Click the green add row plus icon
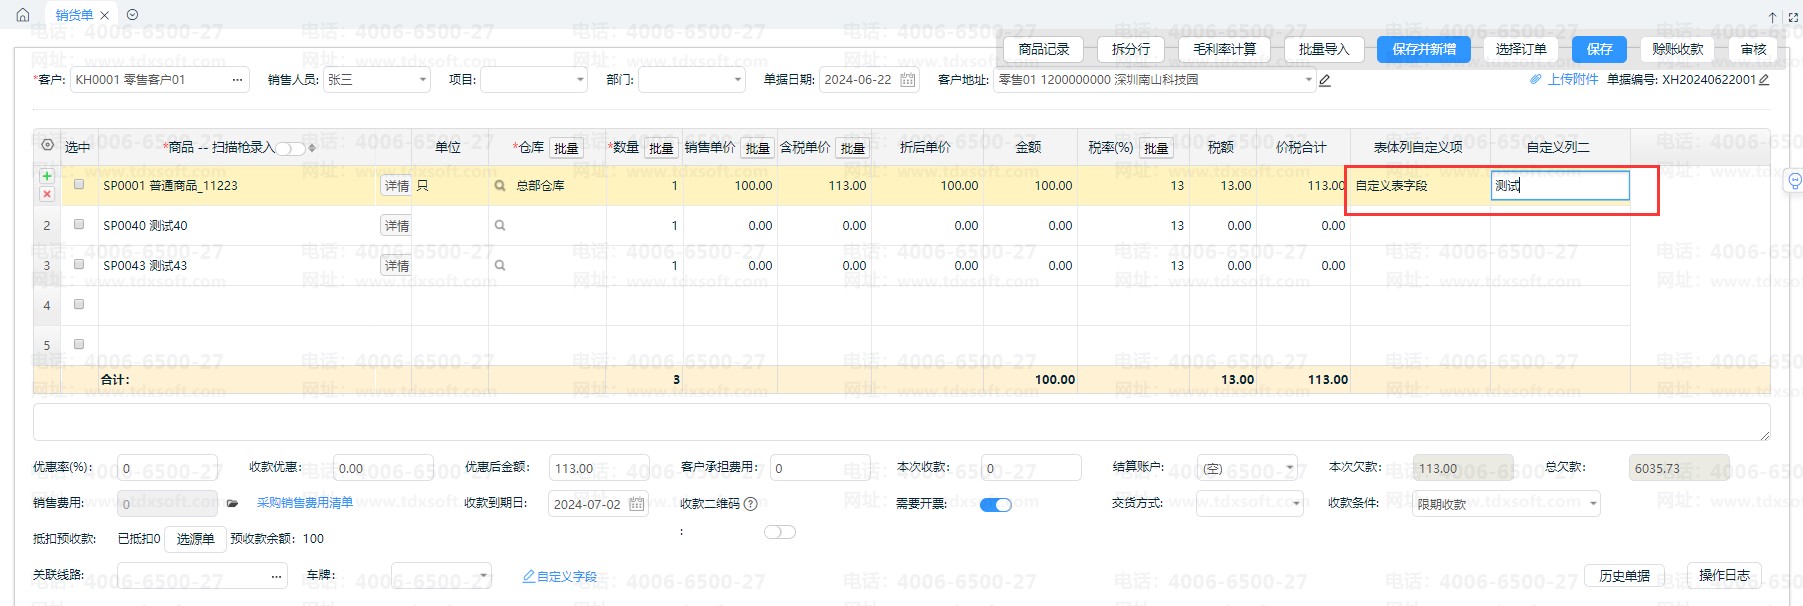The image size is (1803, 606). [46, 176]
